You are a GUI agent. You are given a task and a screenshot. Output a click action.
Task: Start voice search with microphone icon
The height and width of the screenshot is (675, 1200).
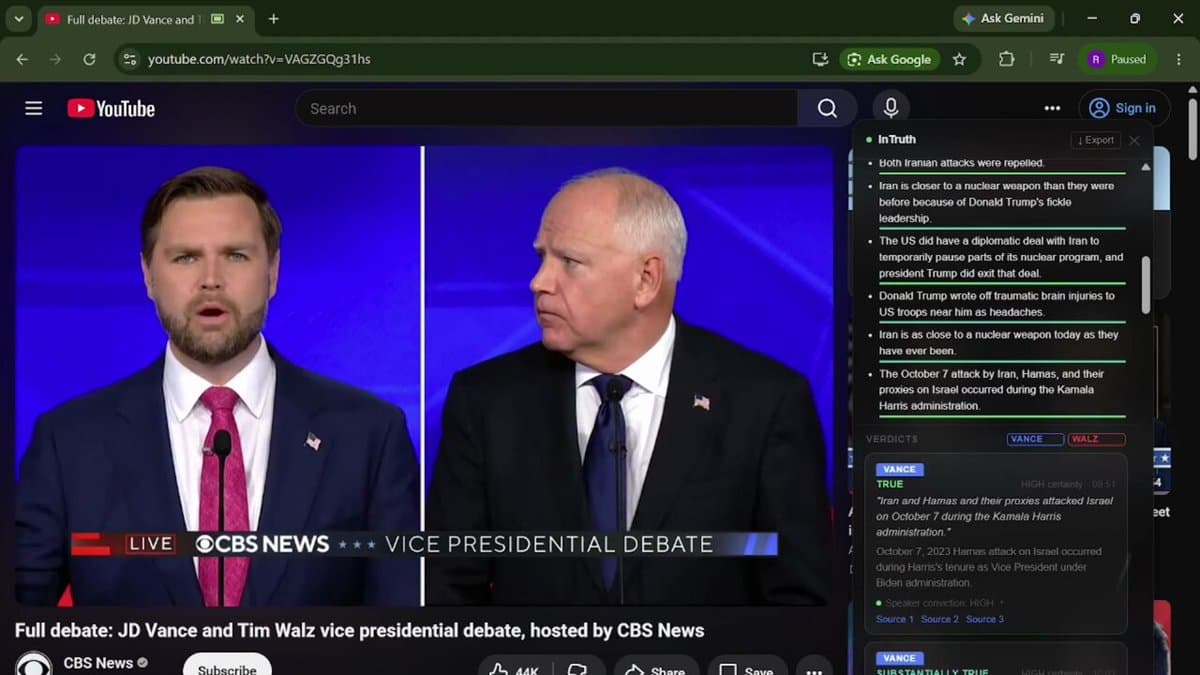[x=890, y=108]
